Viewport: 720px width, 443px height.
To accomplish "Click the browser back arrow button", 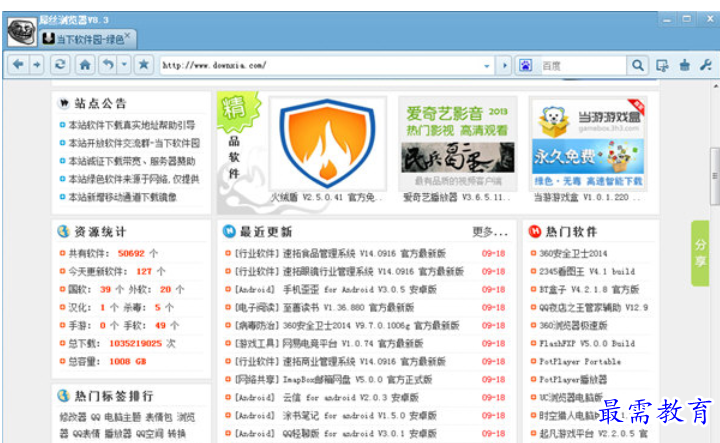I will point(18,65).
